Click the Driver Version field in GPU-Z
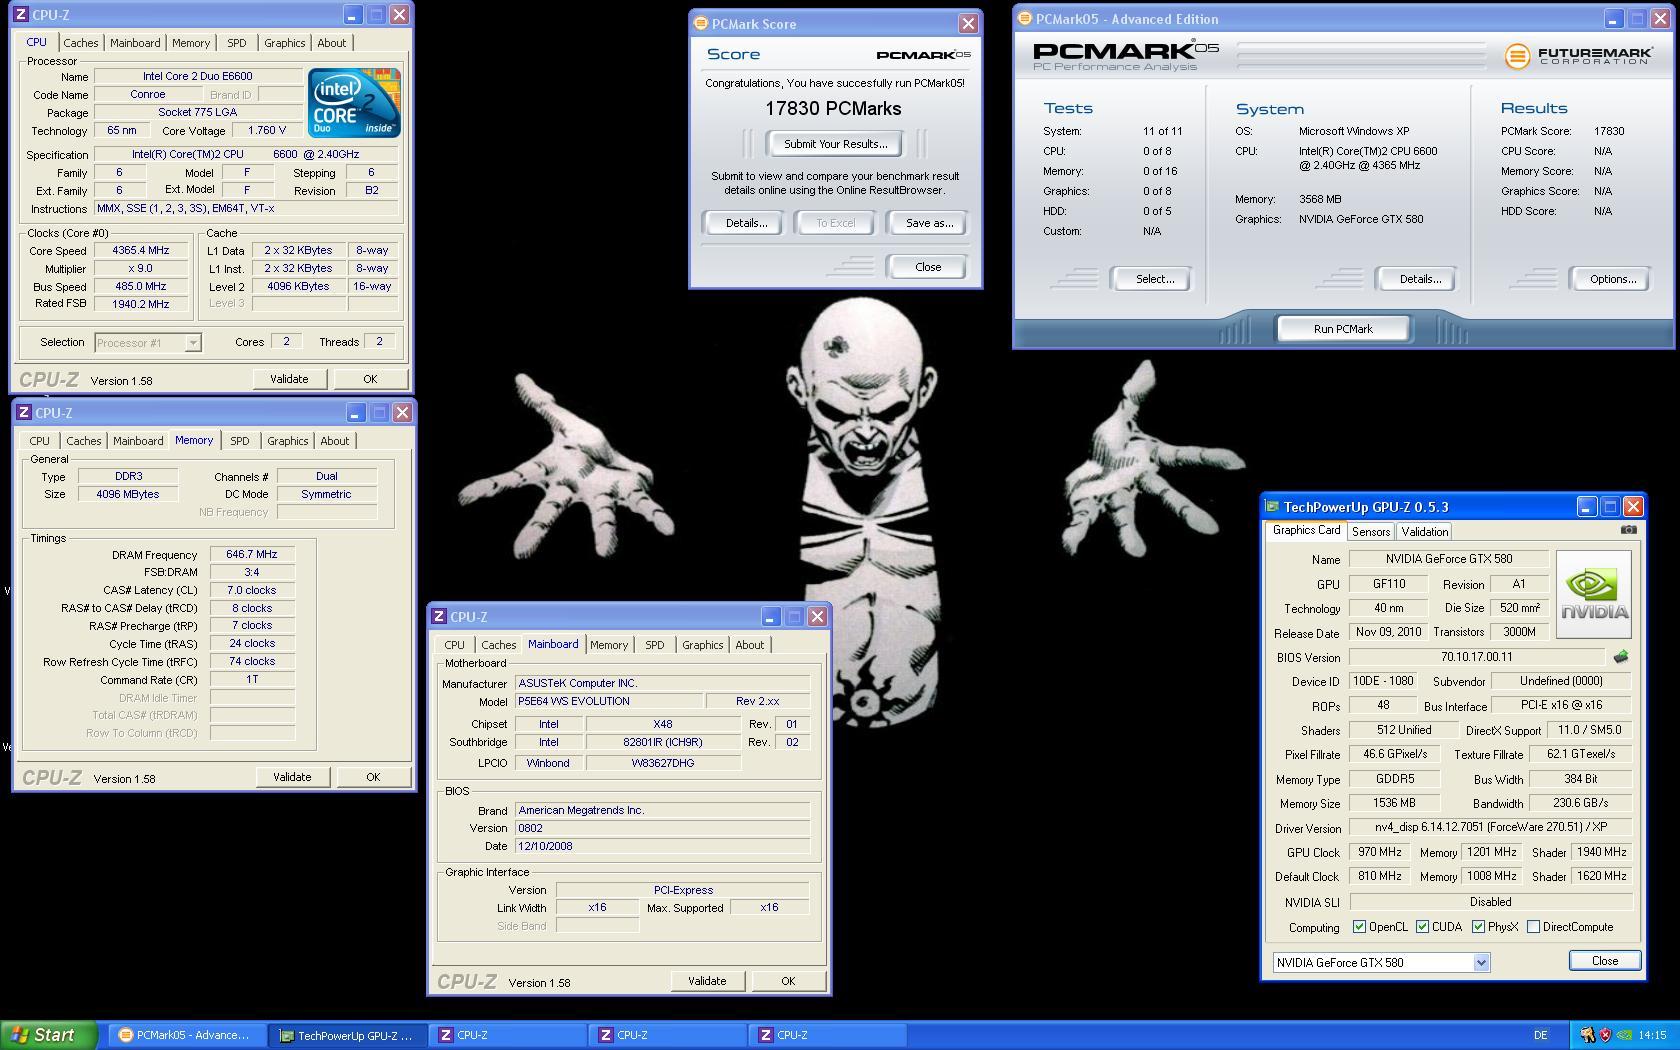Screen dimensions: 1680x1050 click(x=1490, y=828)
